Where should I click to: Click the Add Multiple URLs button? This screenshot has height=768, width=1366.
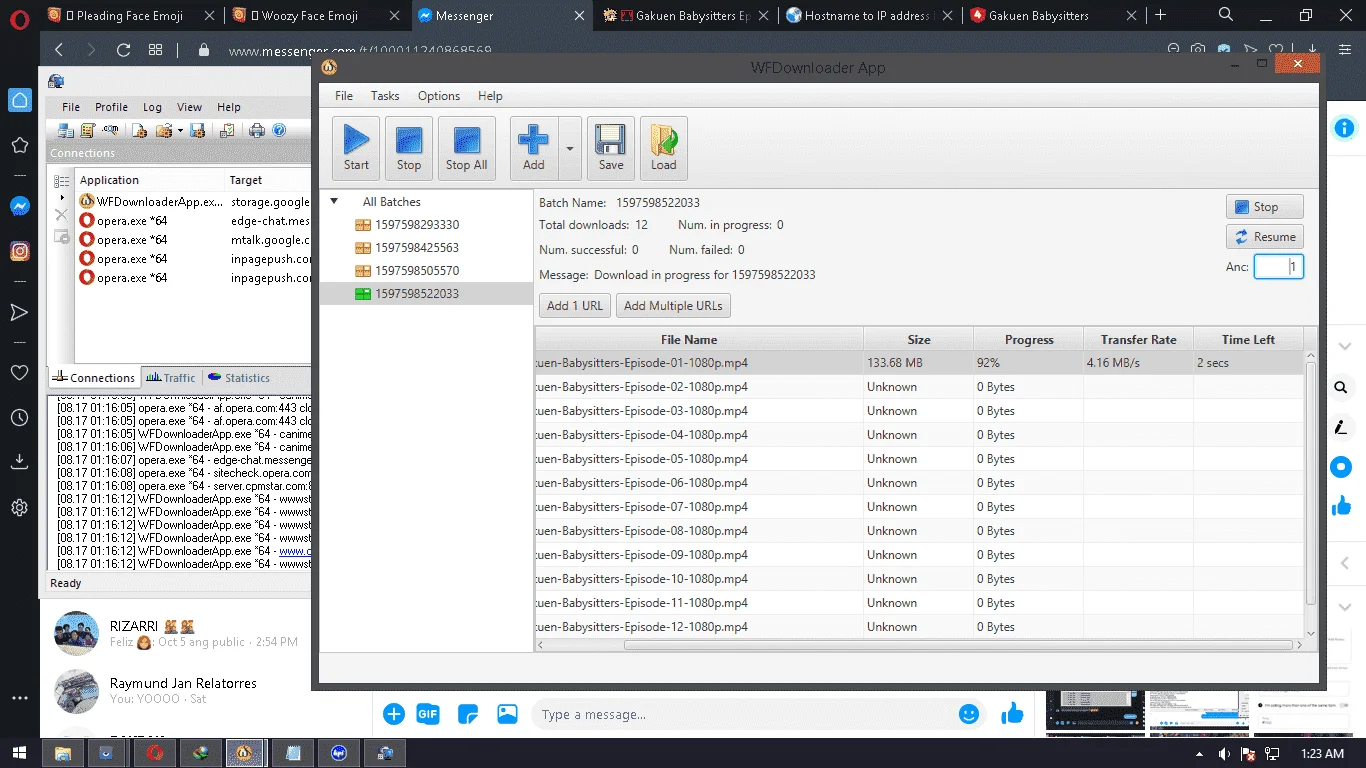pos(673,306)
